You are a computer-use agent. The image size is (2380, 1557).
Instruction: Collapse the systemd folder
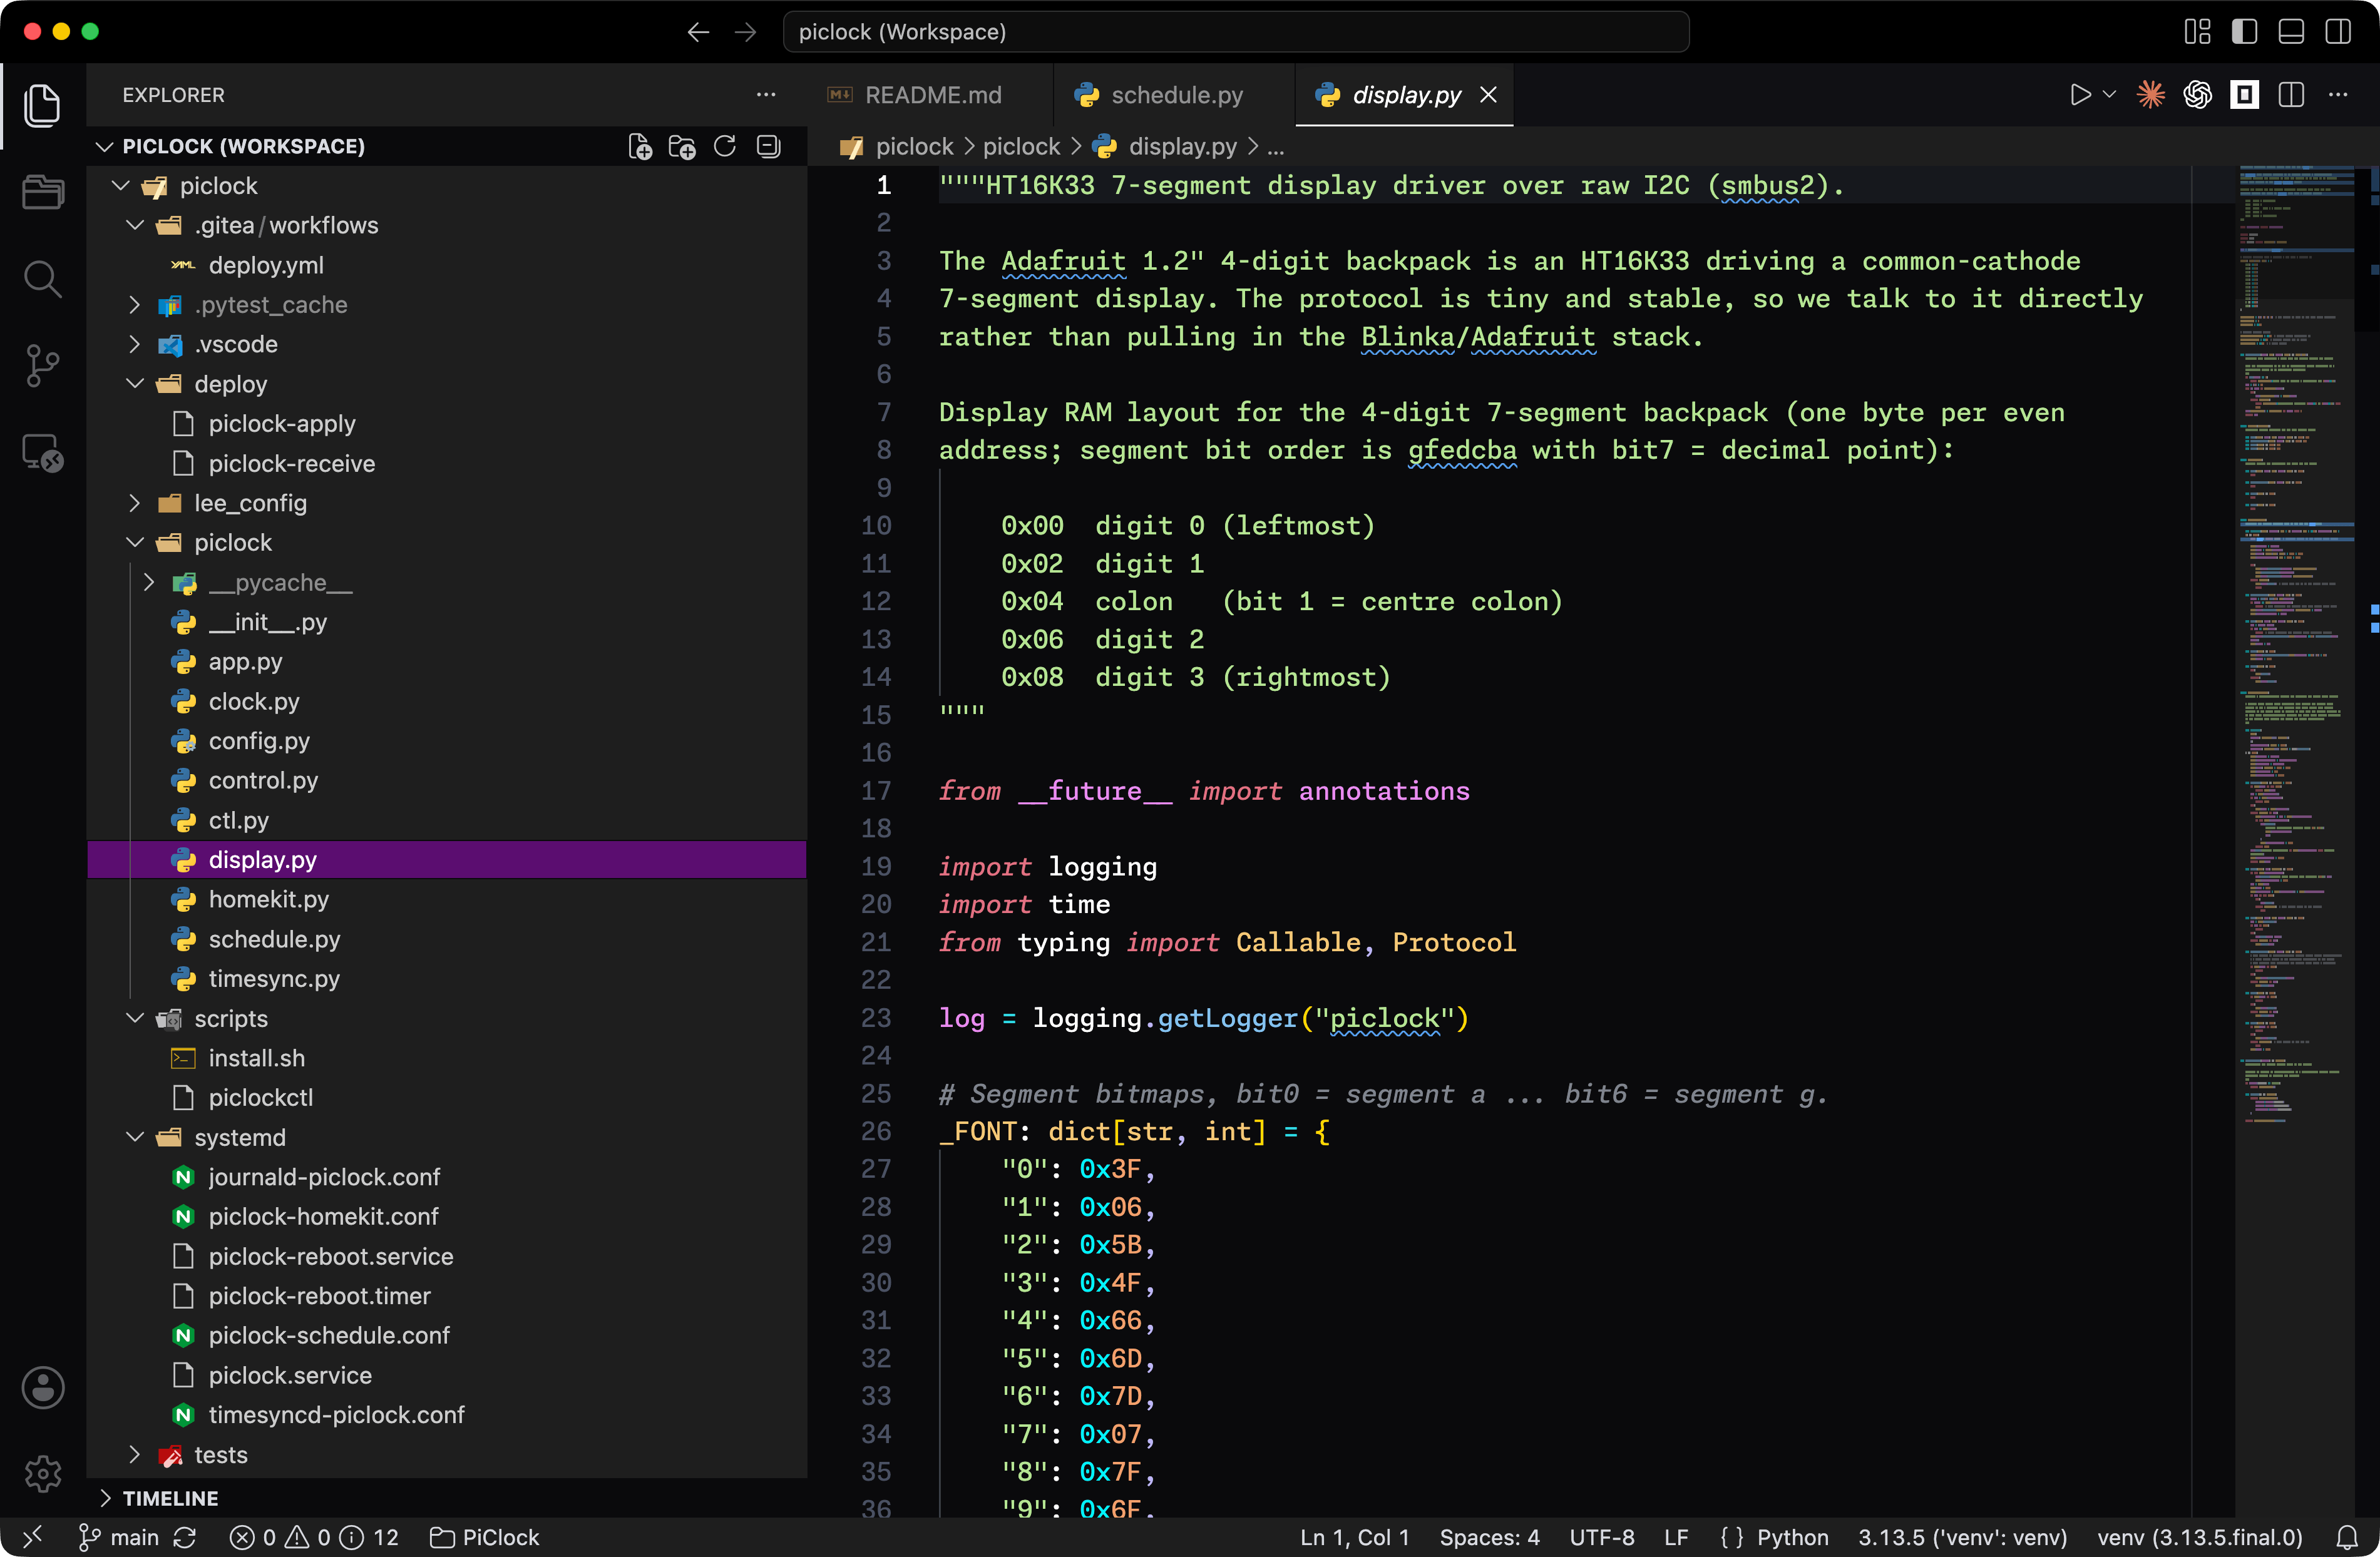coord(135,1137)
